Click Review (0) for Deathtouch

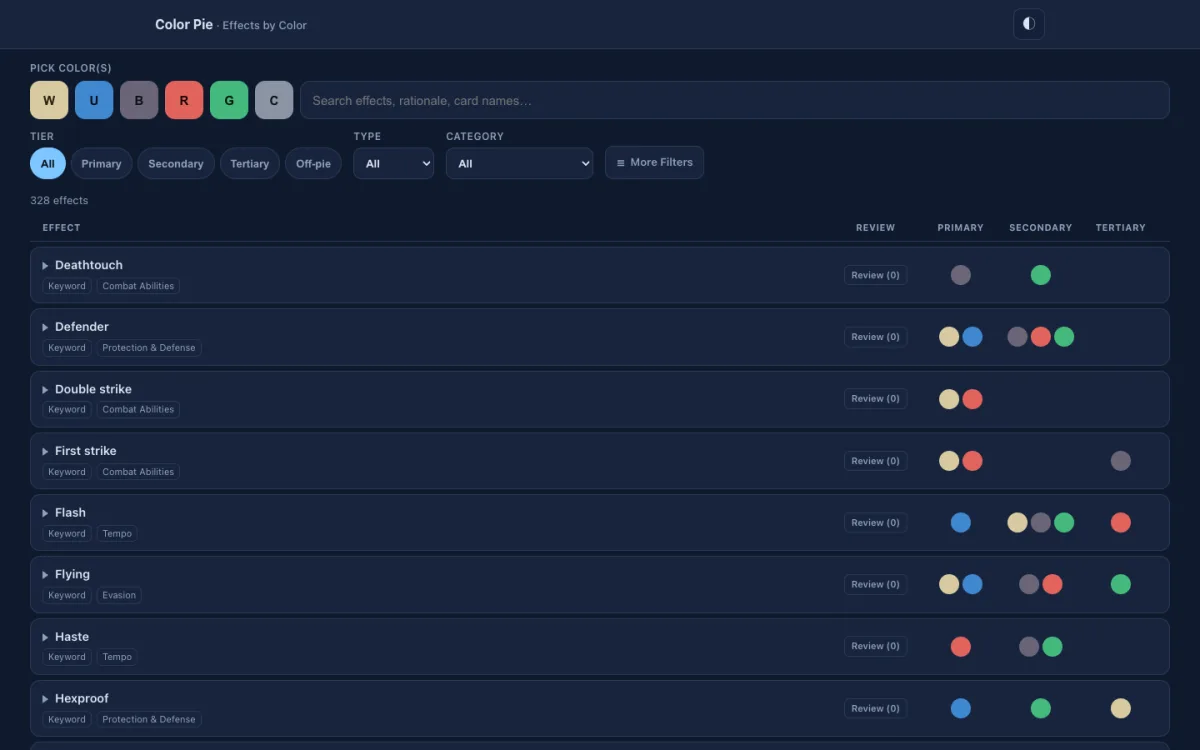tap(876, 275)
